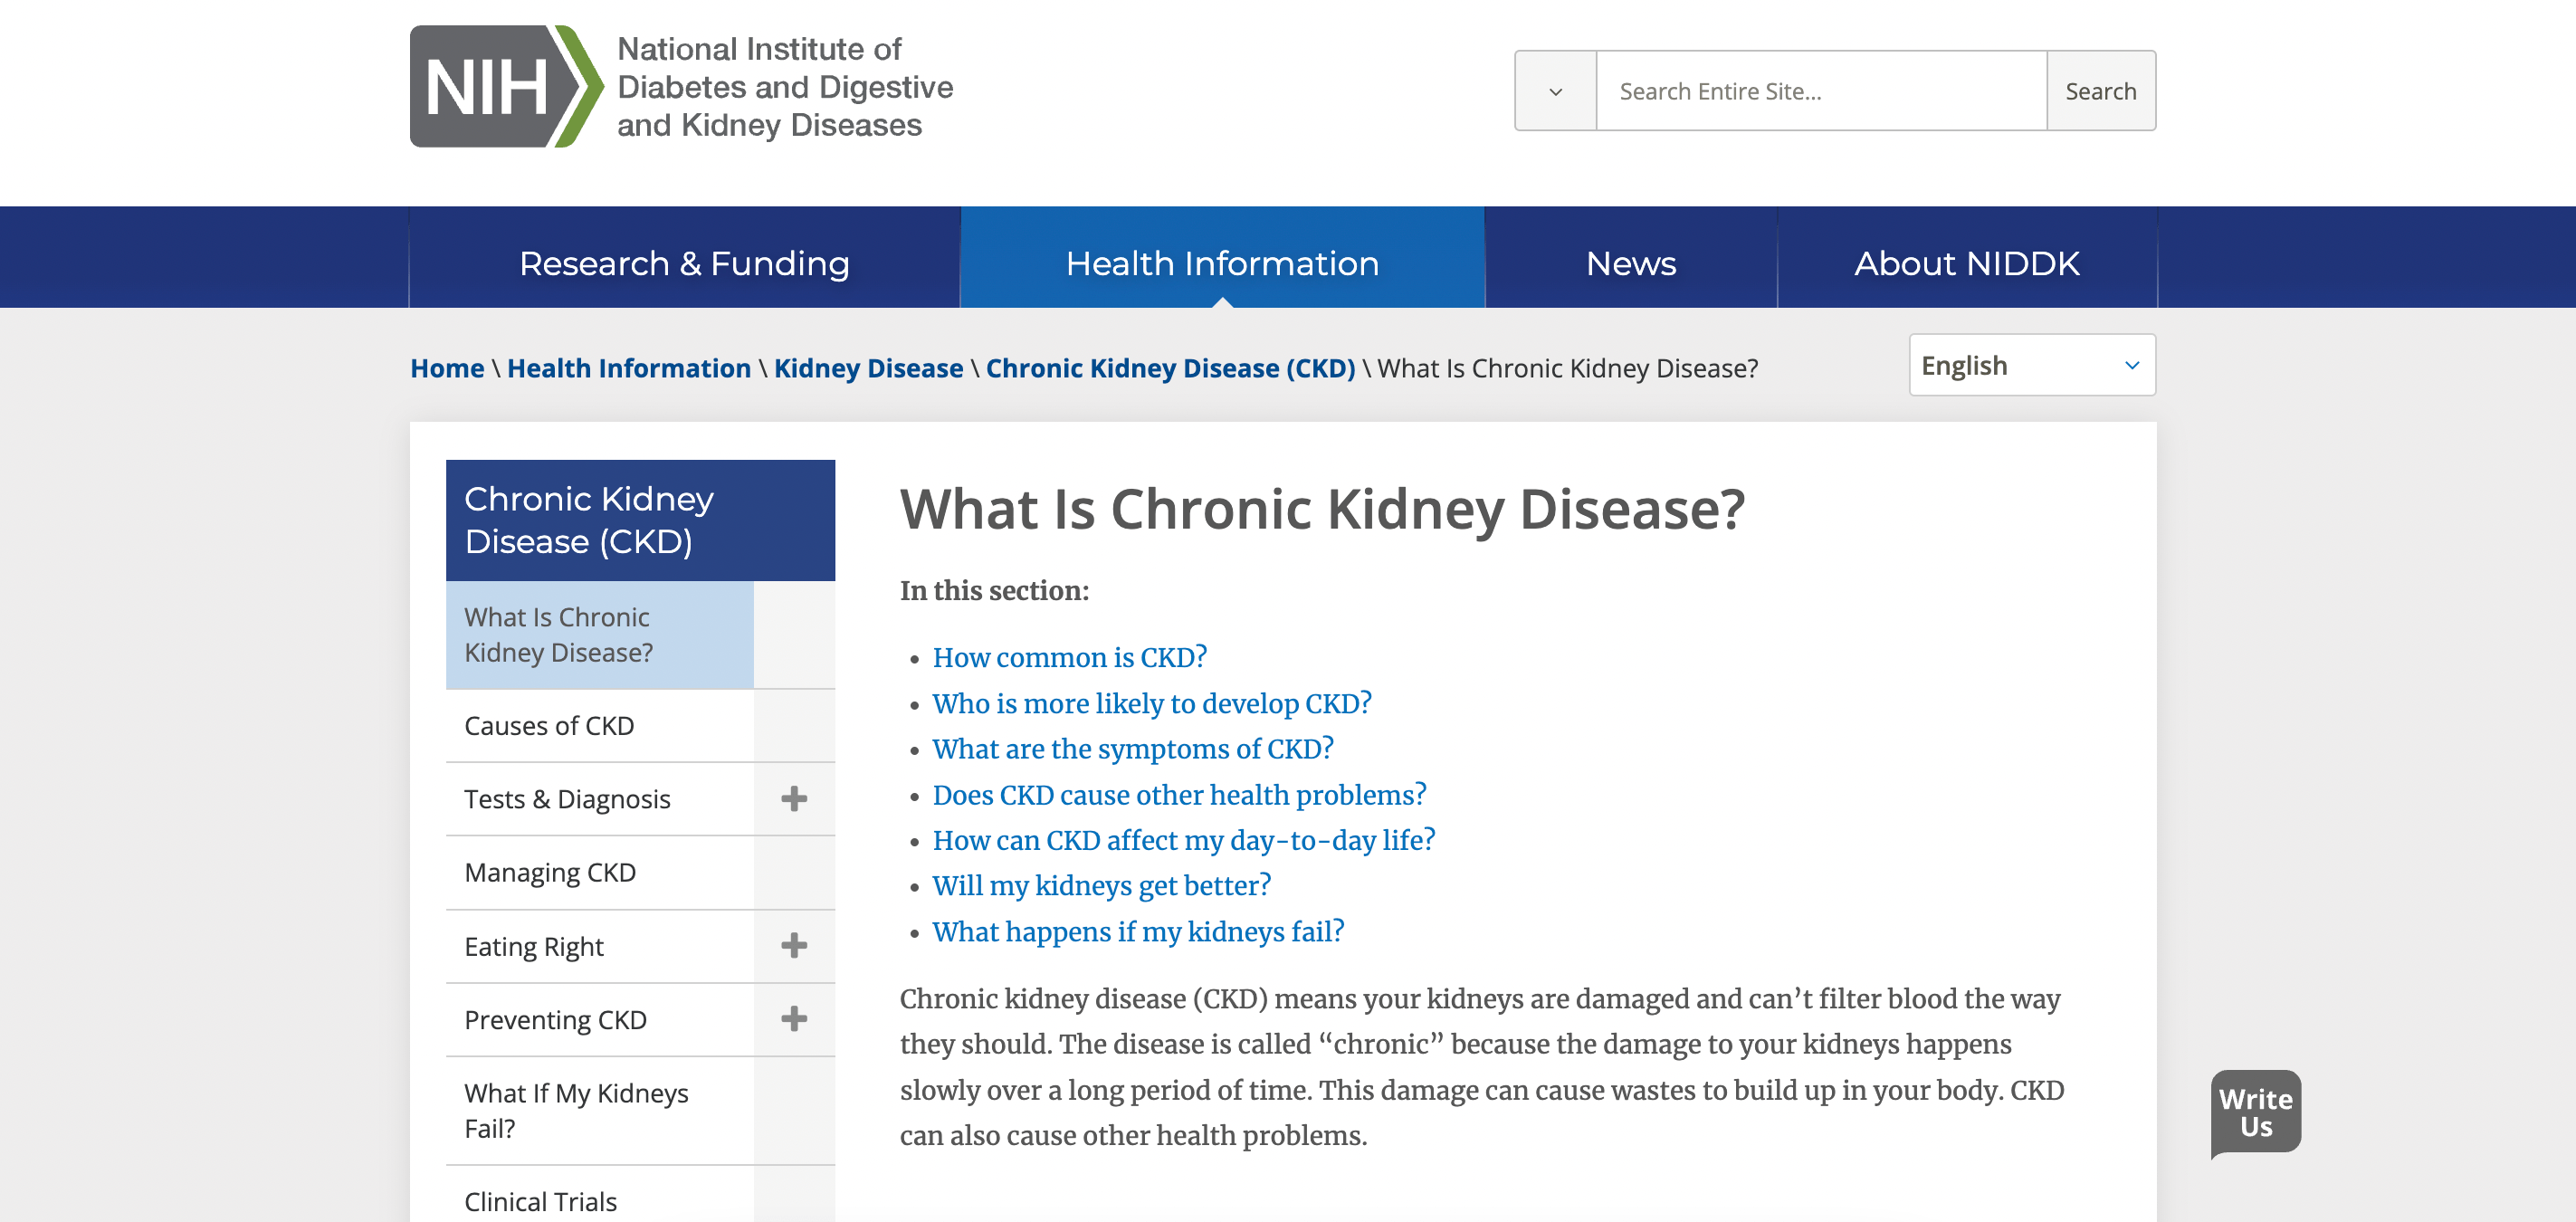Open Eating Right sidebar item

pos(599,946)
